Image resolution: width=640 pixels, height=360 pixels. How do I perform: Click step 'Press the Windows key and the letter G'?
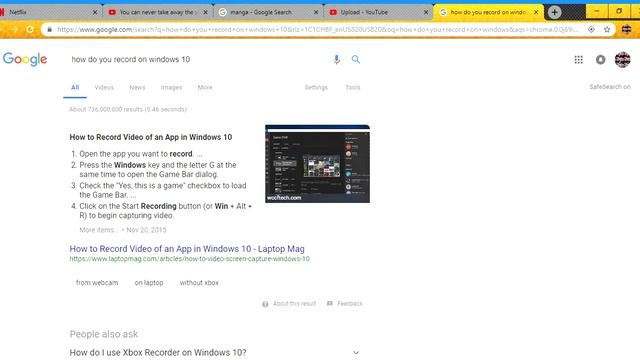(x=158, y=169)
